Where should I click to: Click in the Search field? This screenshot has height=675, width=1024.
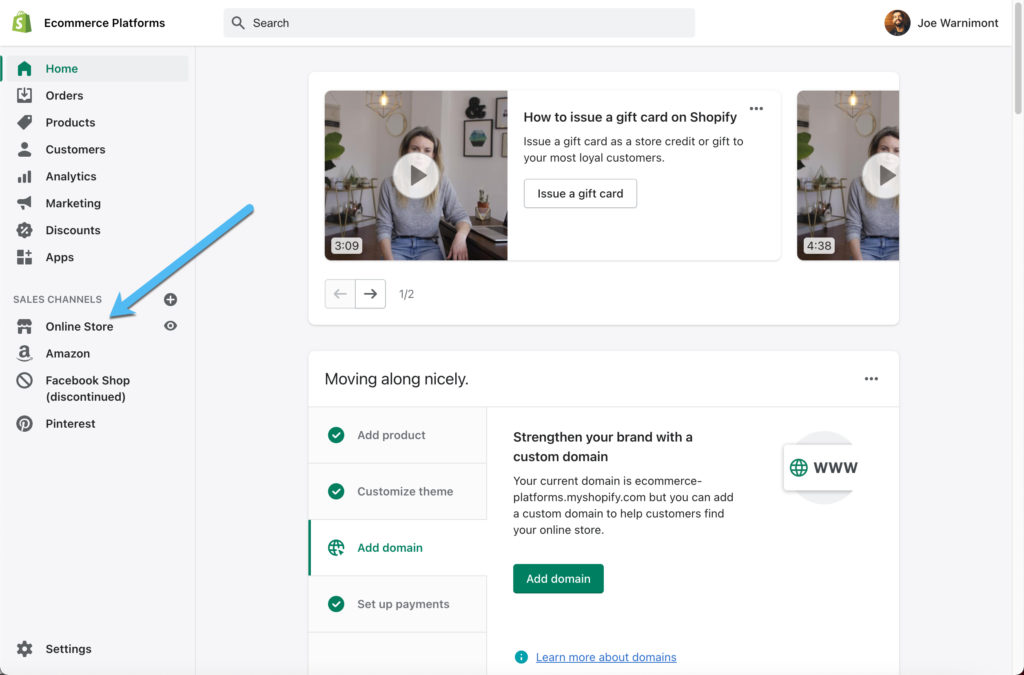(460, 23)
